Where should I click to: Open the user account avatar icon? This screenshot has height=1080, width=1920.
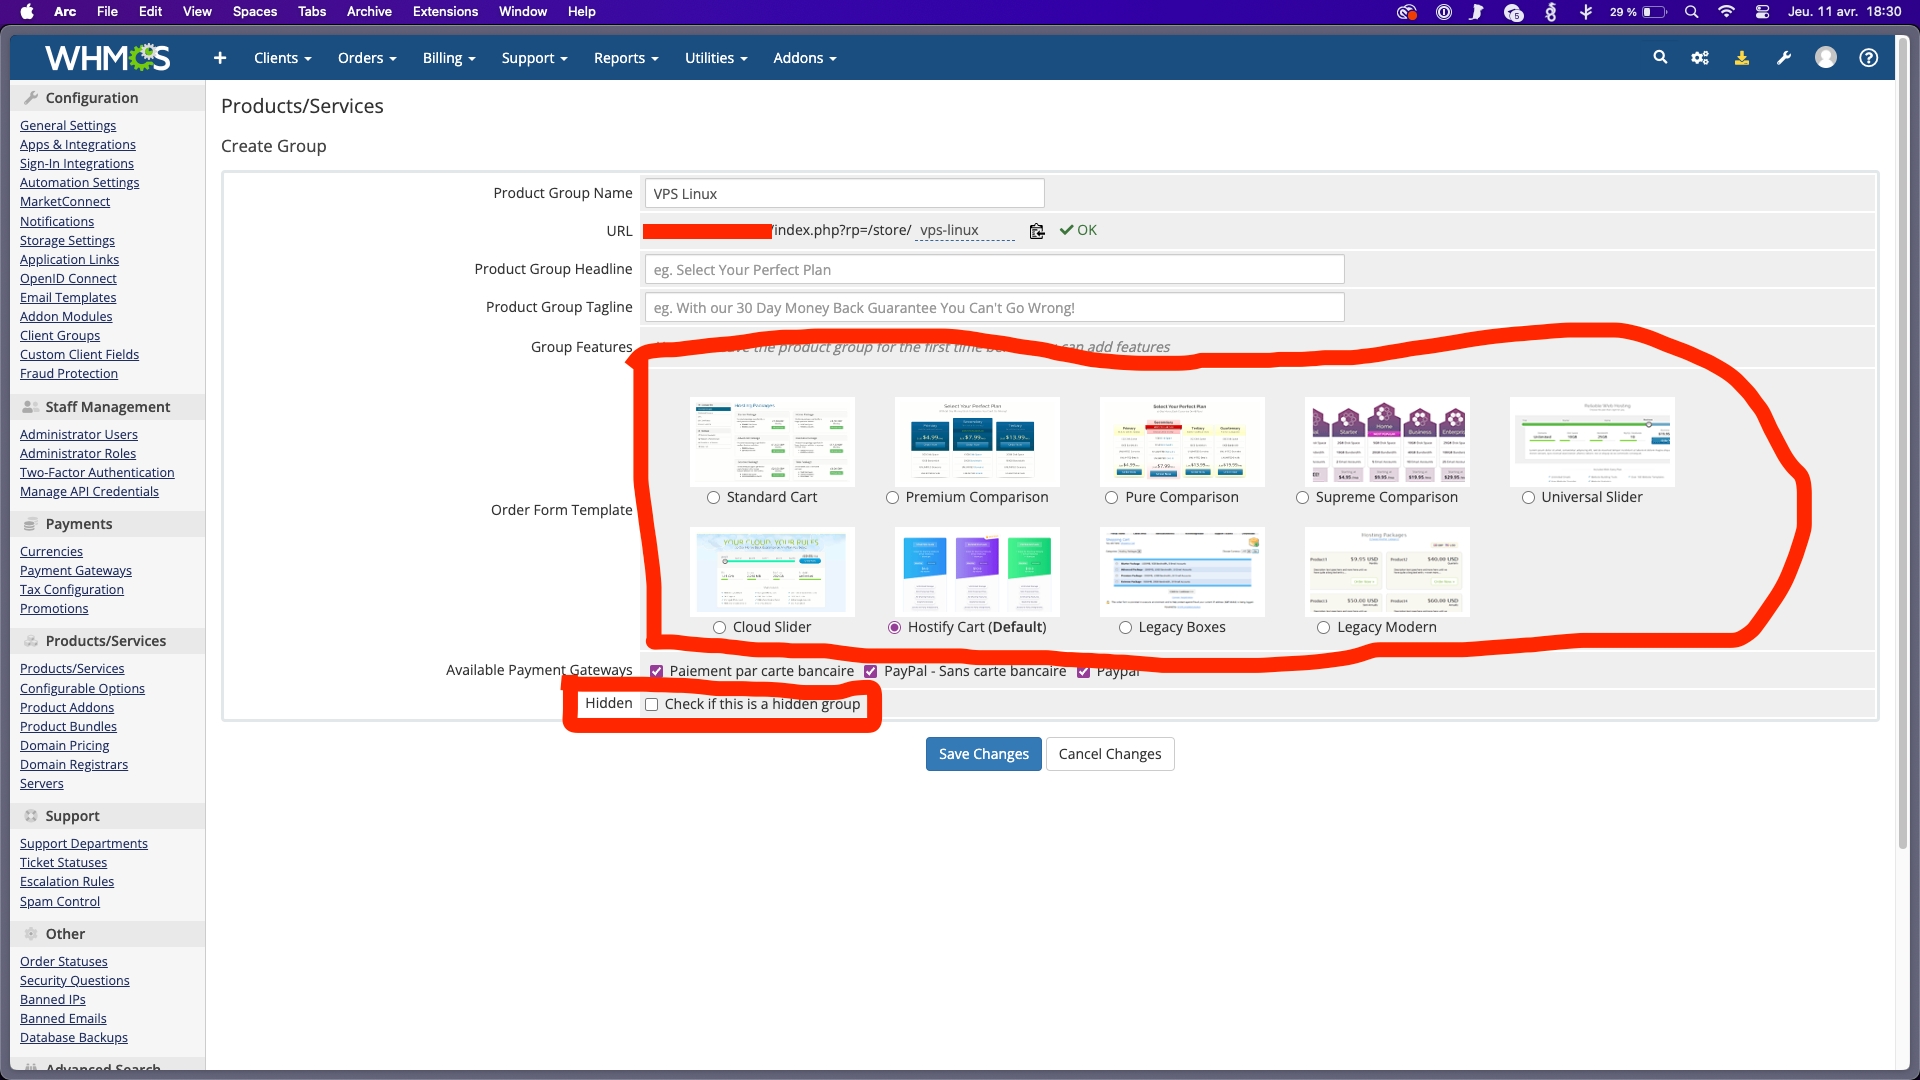tap(1826, 58)
